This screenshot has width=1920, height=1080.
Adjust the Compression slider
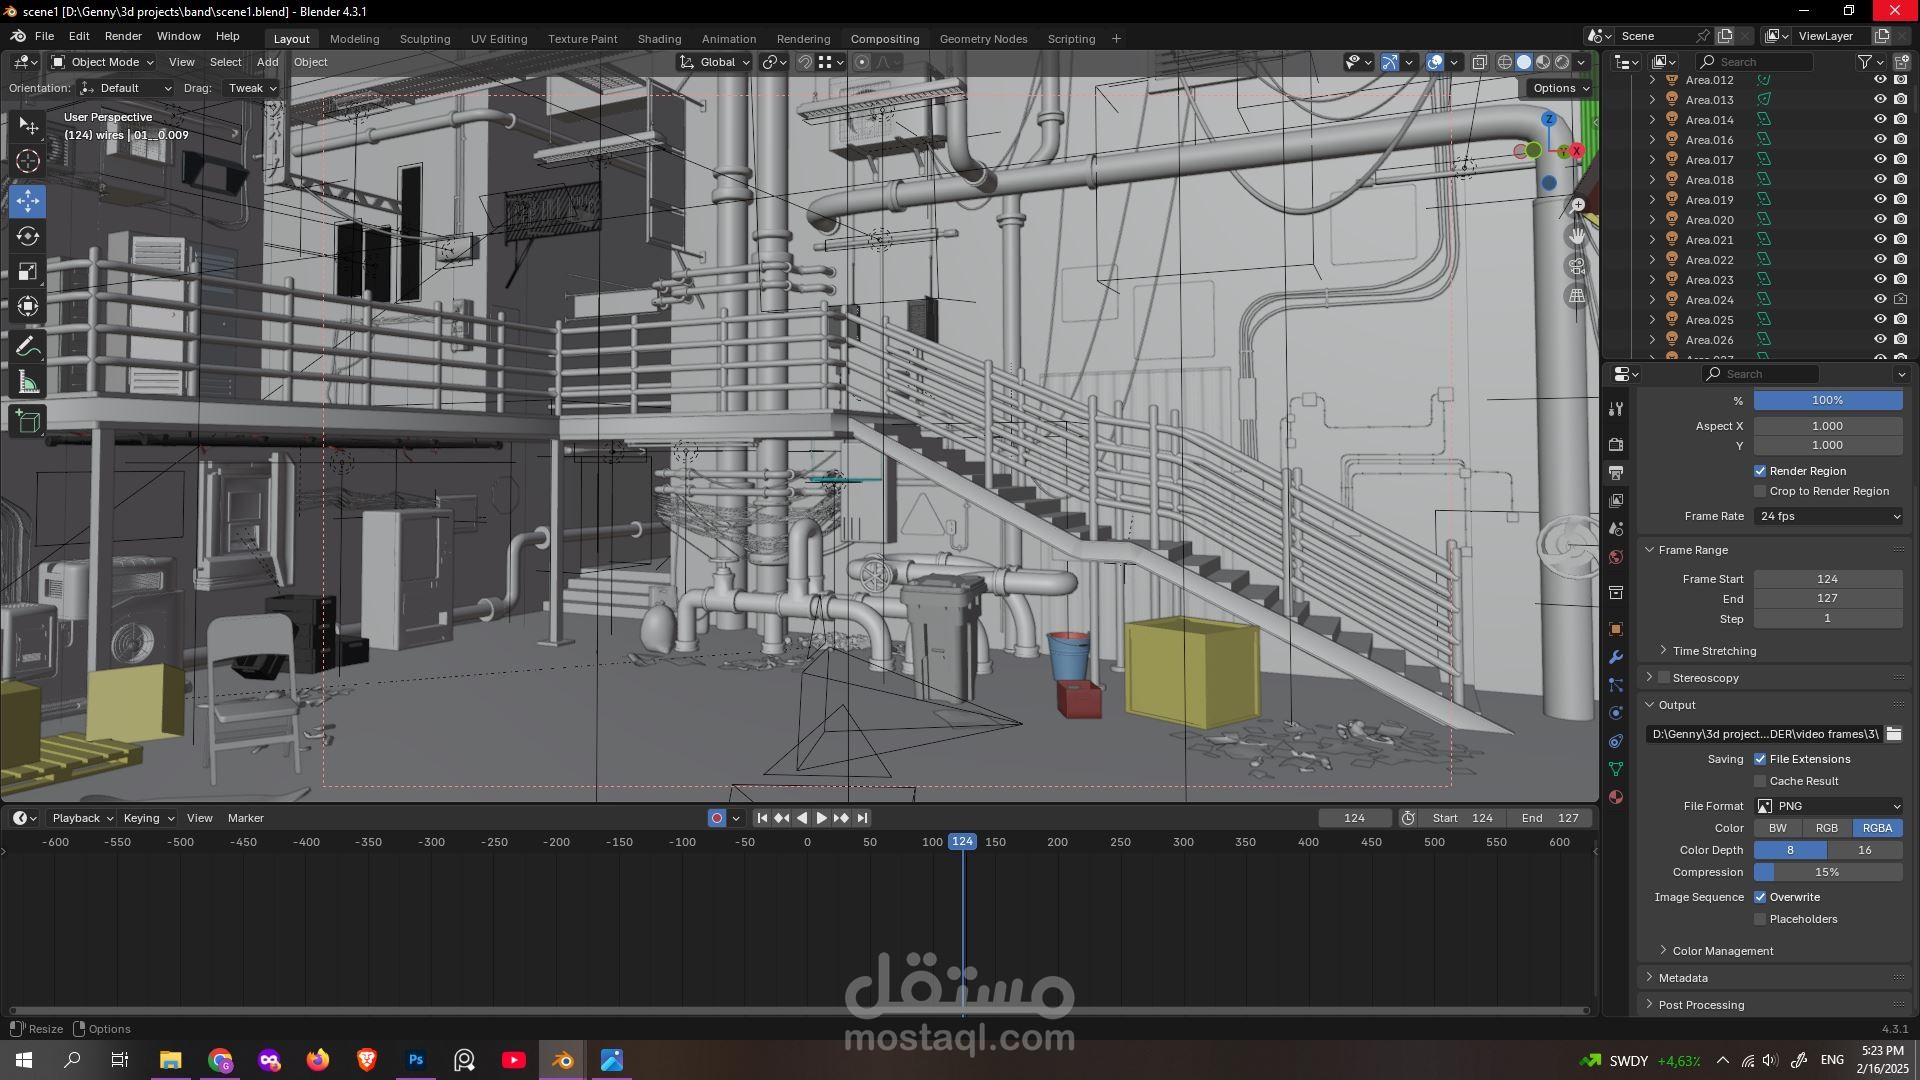click(x=1828, y=872)
